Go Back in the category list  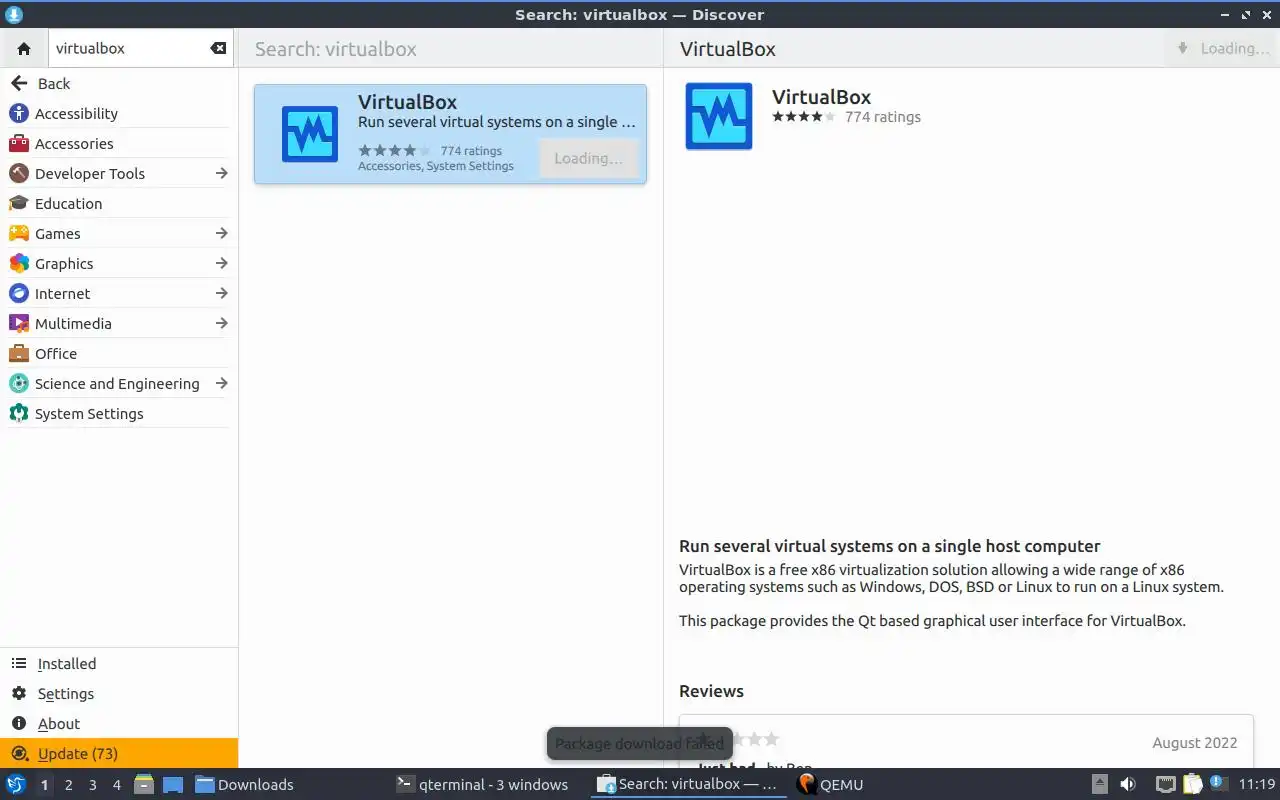[119, 83]
